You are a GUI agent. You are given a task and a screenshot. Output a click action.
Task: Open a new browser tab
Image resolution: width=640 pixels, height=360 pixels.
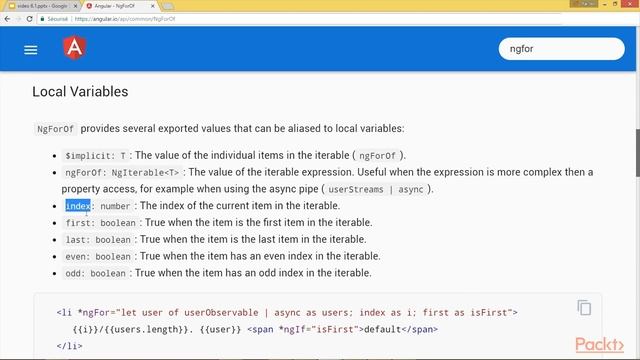tap(168, 6)
